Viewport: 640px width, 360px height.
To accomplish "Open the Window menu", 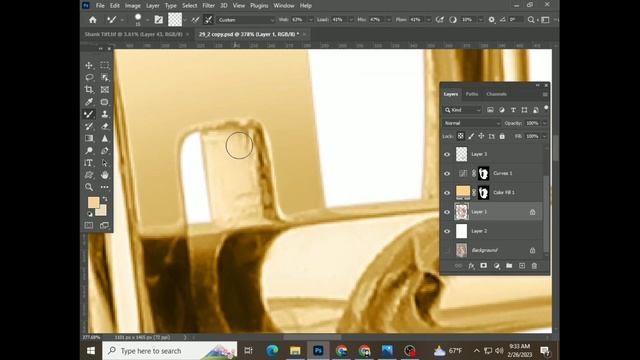I will click(284, 6).
